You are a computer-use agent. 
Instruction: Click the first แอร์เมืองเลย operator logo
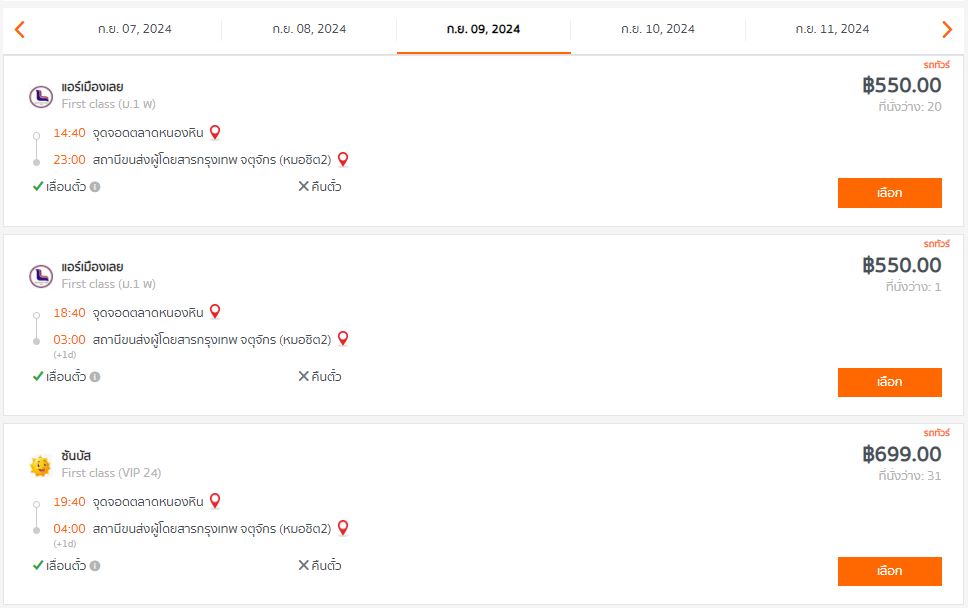click(x=41, y=97)
